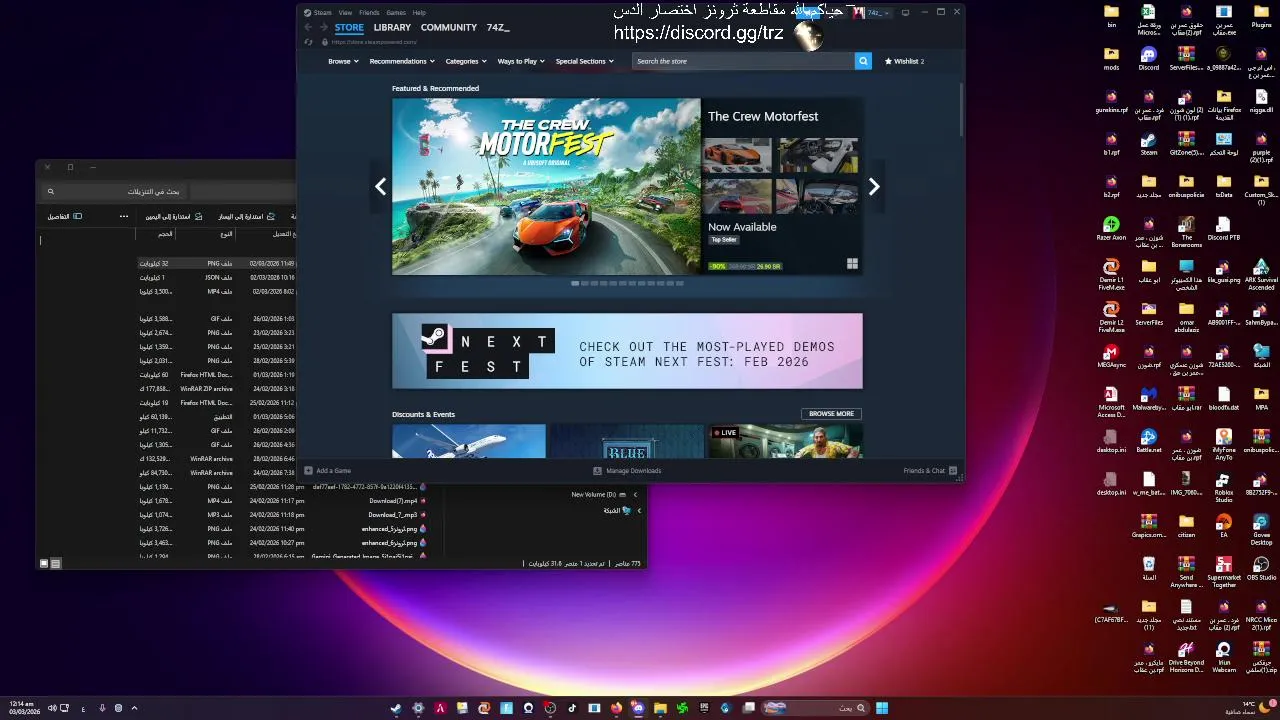Click Add a Game
The height and width of the screenshot is (720, 1280).
(x=328, y=471)
